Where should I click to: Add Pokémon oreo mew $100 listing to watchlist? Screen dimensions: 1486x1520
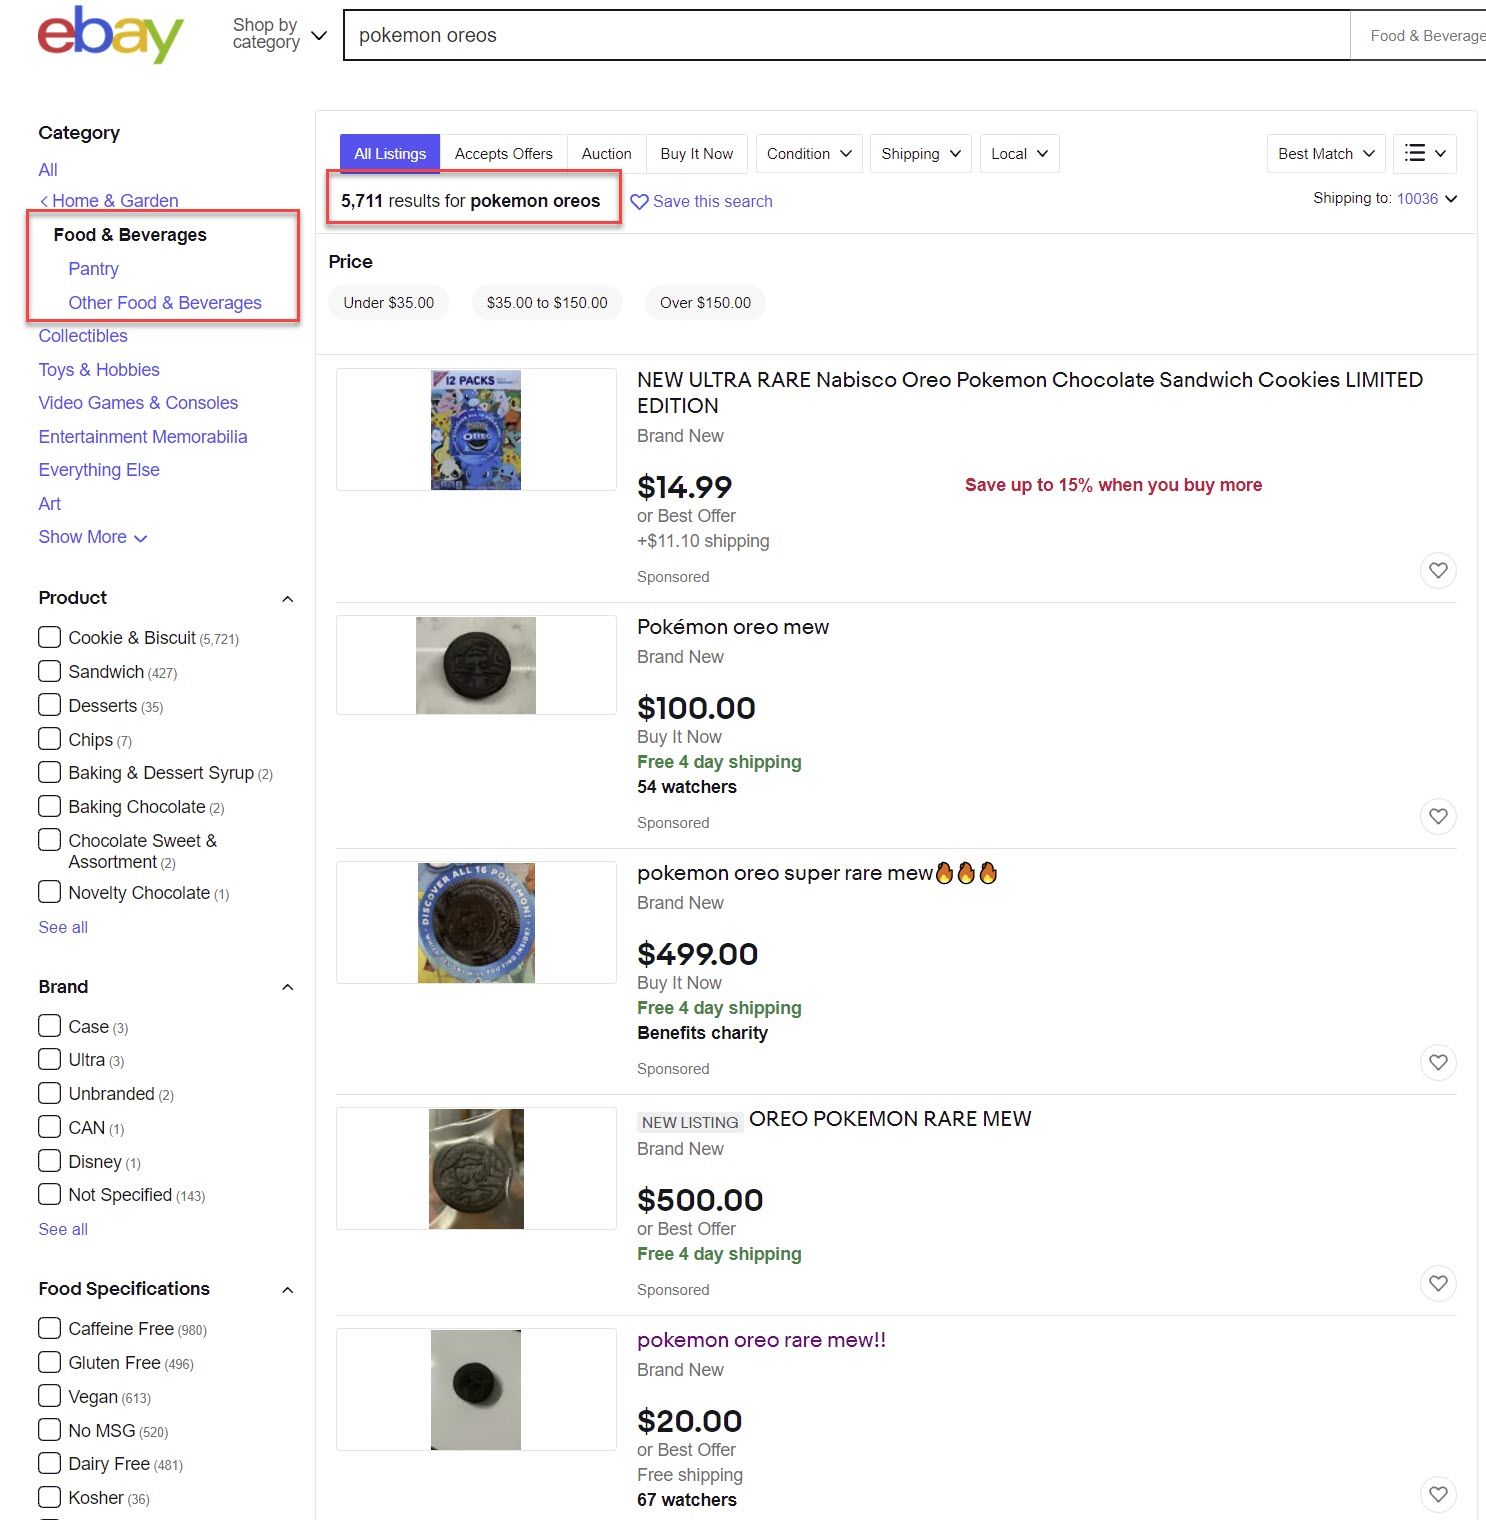[x=1438, y=816]
